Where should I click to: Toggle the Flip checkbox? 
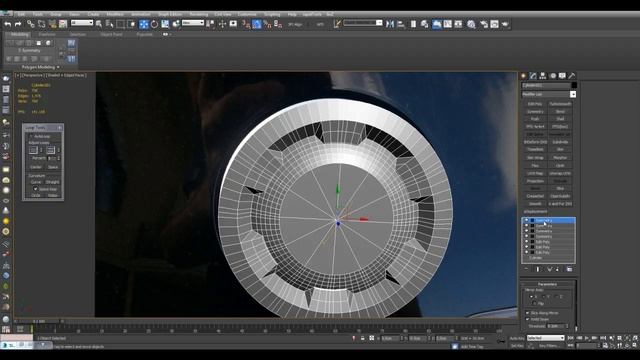pyautogui.click(x=535, y=304)
